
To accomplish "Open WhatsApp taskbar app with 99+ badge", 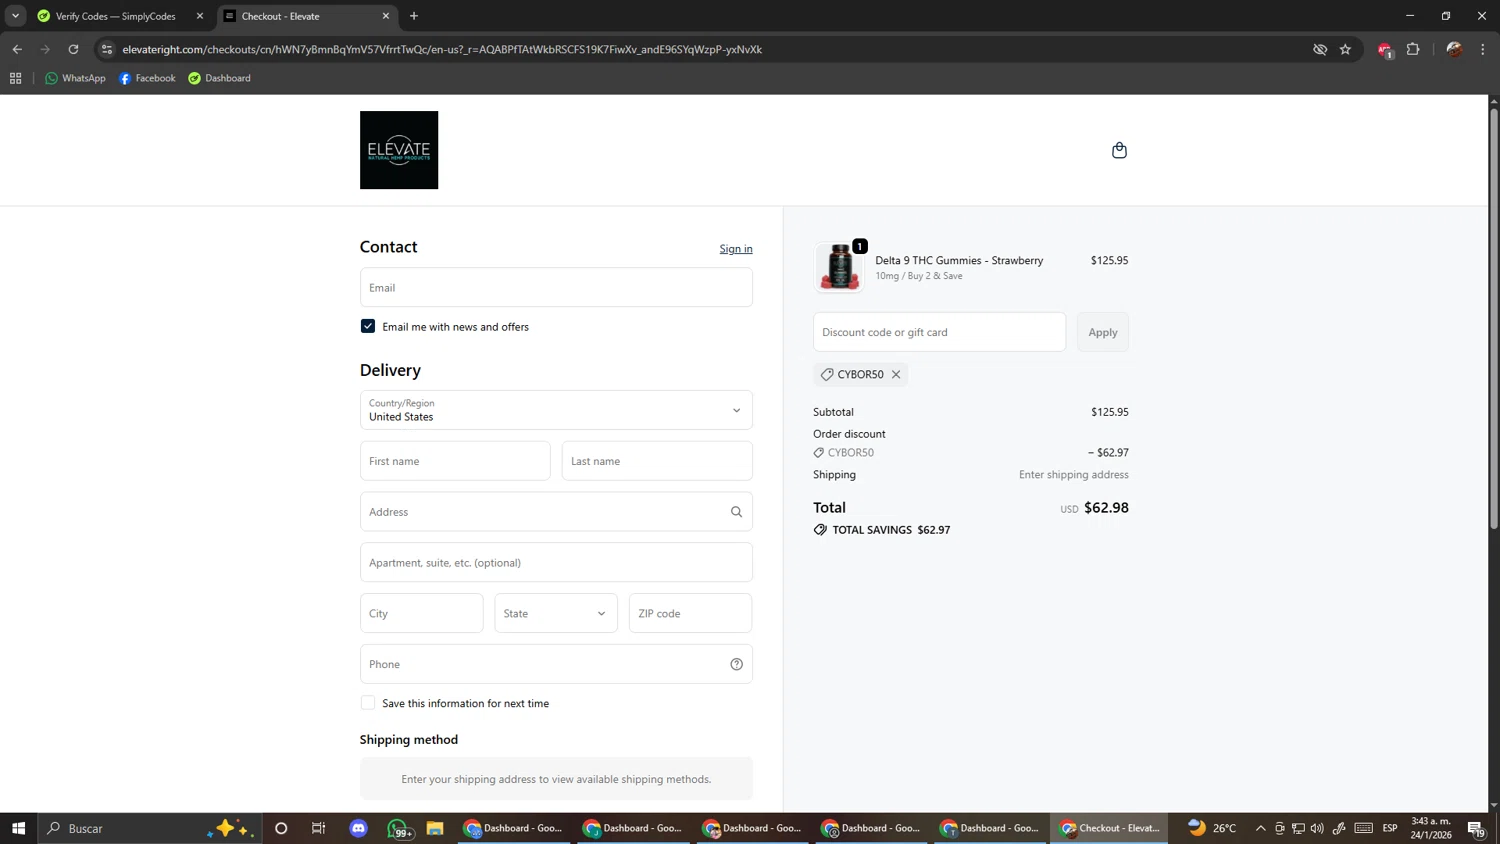I will click(398, 828).
